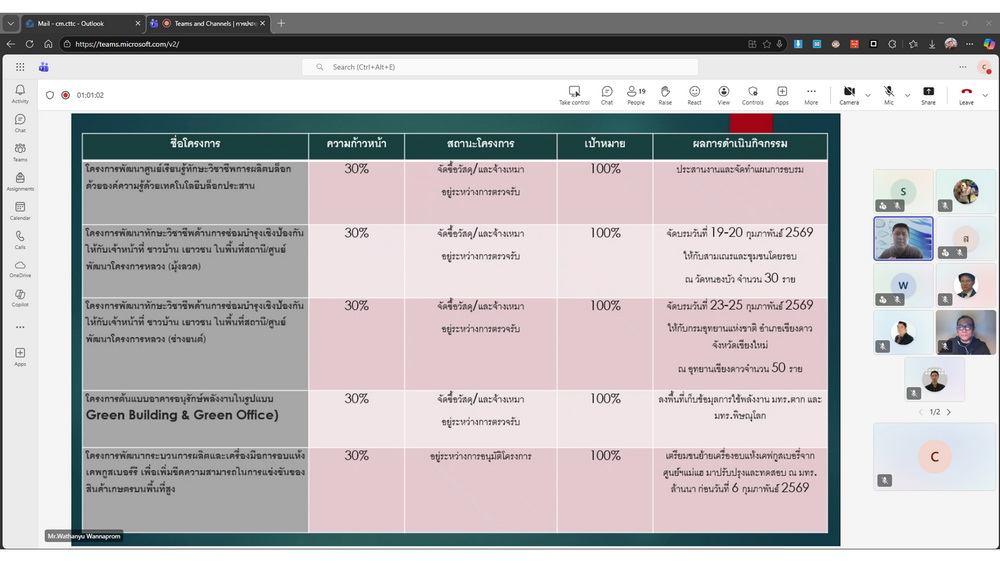
Task: Expand the Mic options dropdown arrow
Action: point(907,96)
